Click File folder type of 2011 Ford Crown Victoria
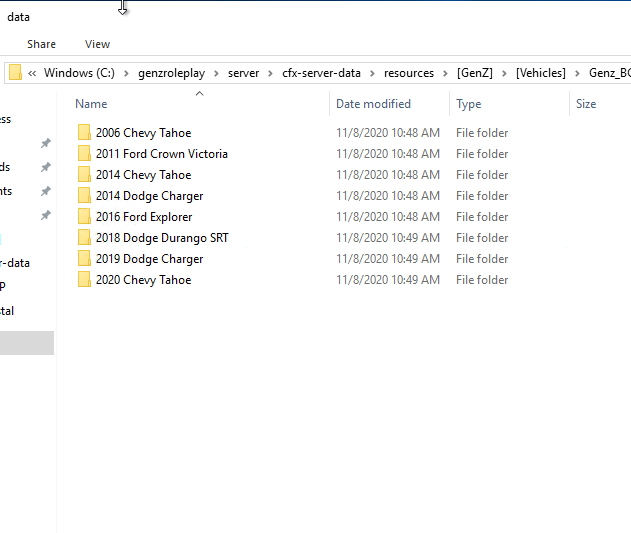Image resolution: width=631 pixels, height=533 pixels. pos(482,154)
